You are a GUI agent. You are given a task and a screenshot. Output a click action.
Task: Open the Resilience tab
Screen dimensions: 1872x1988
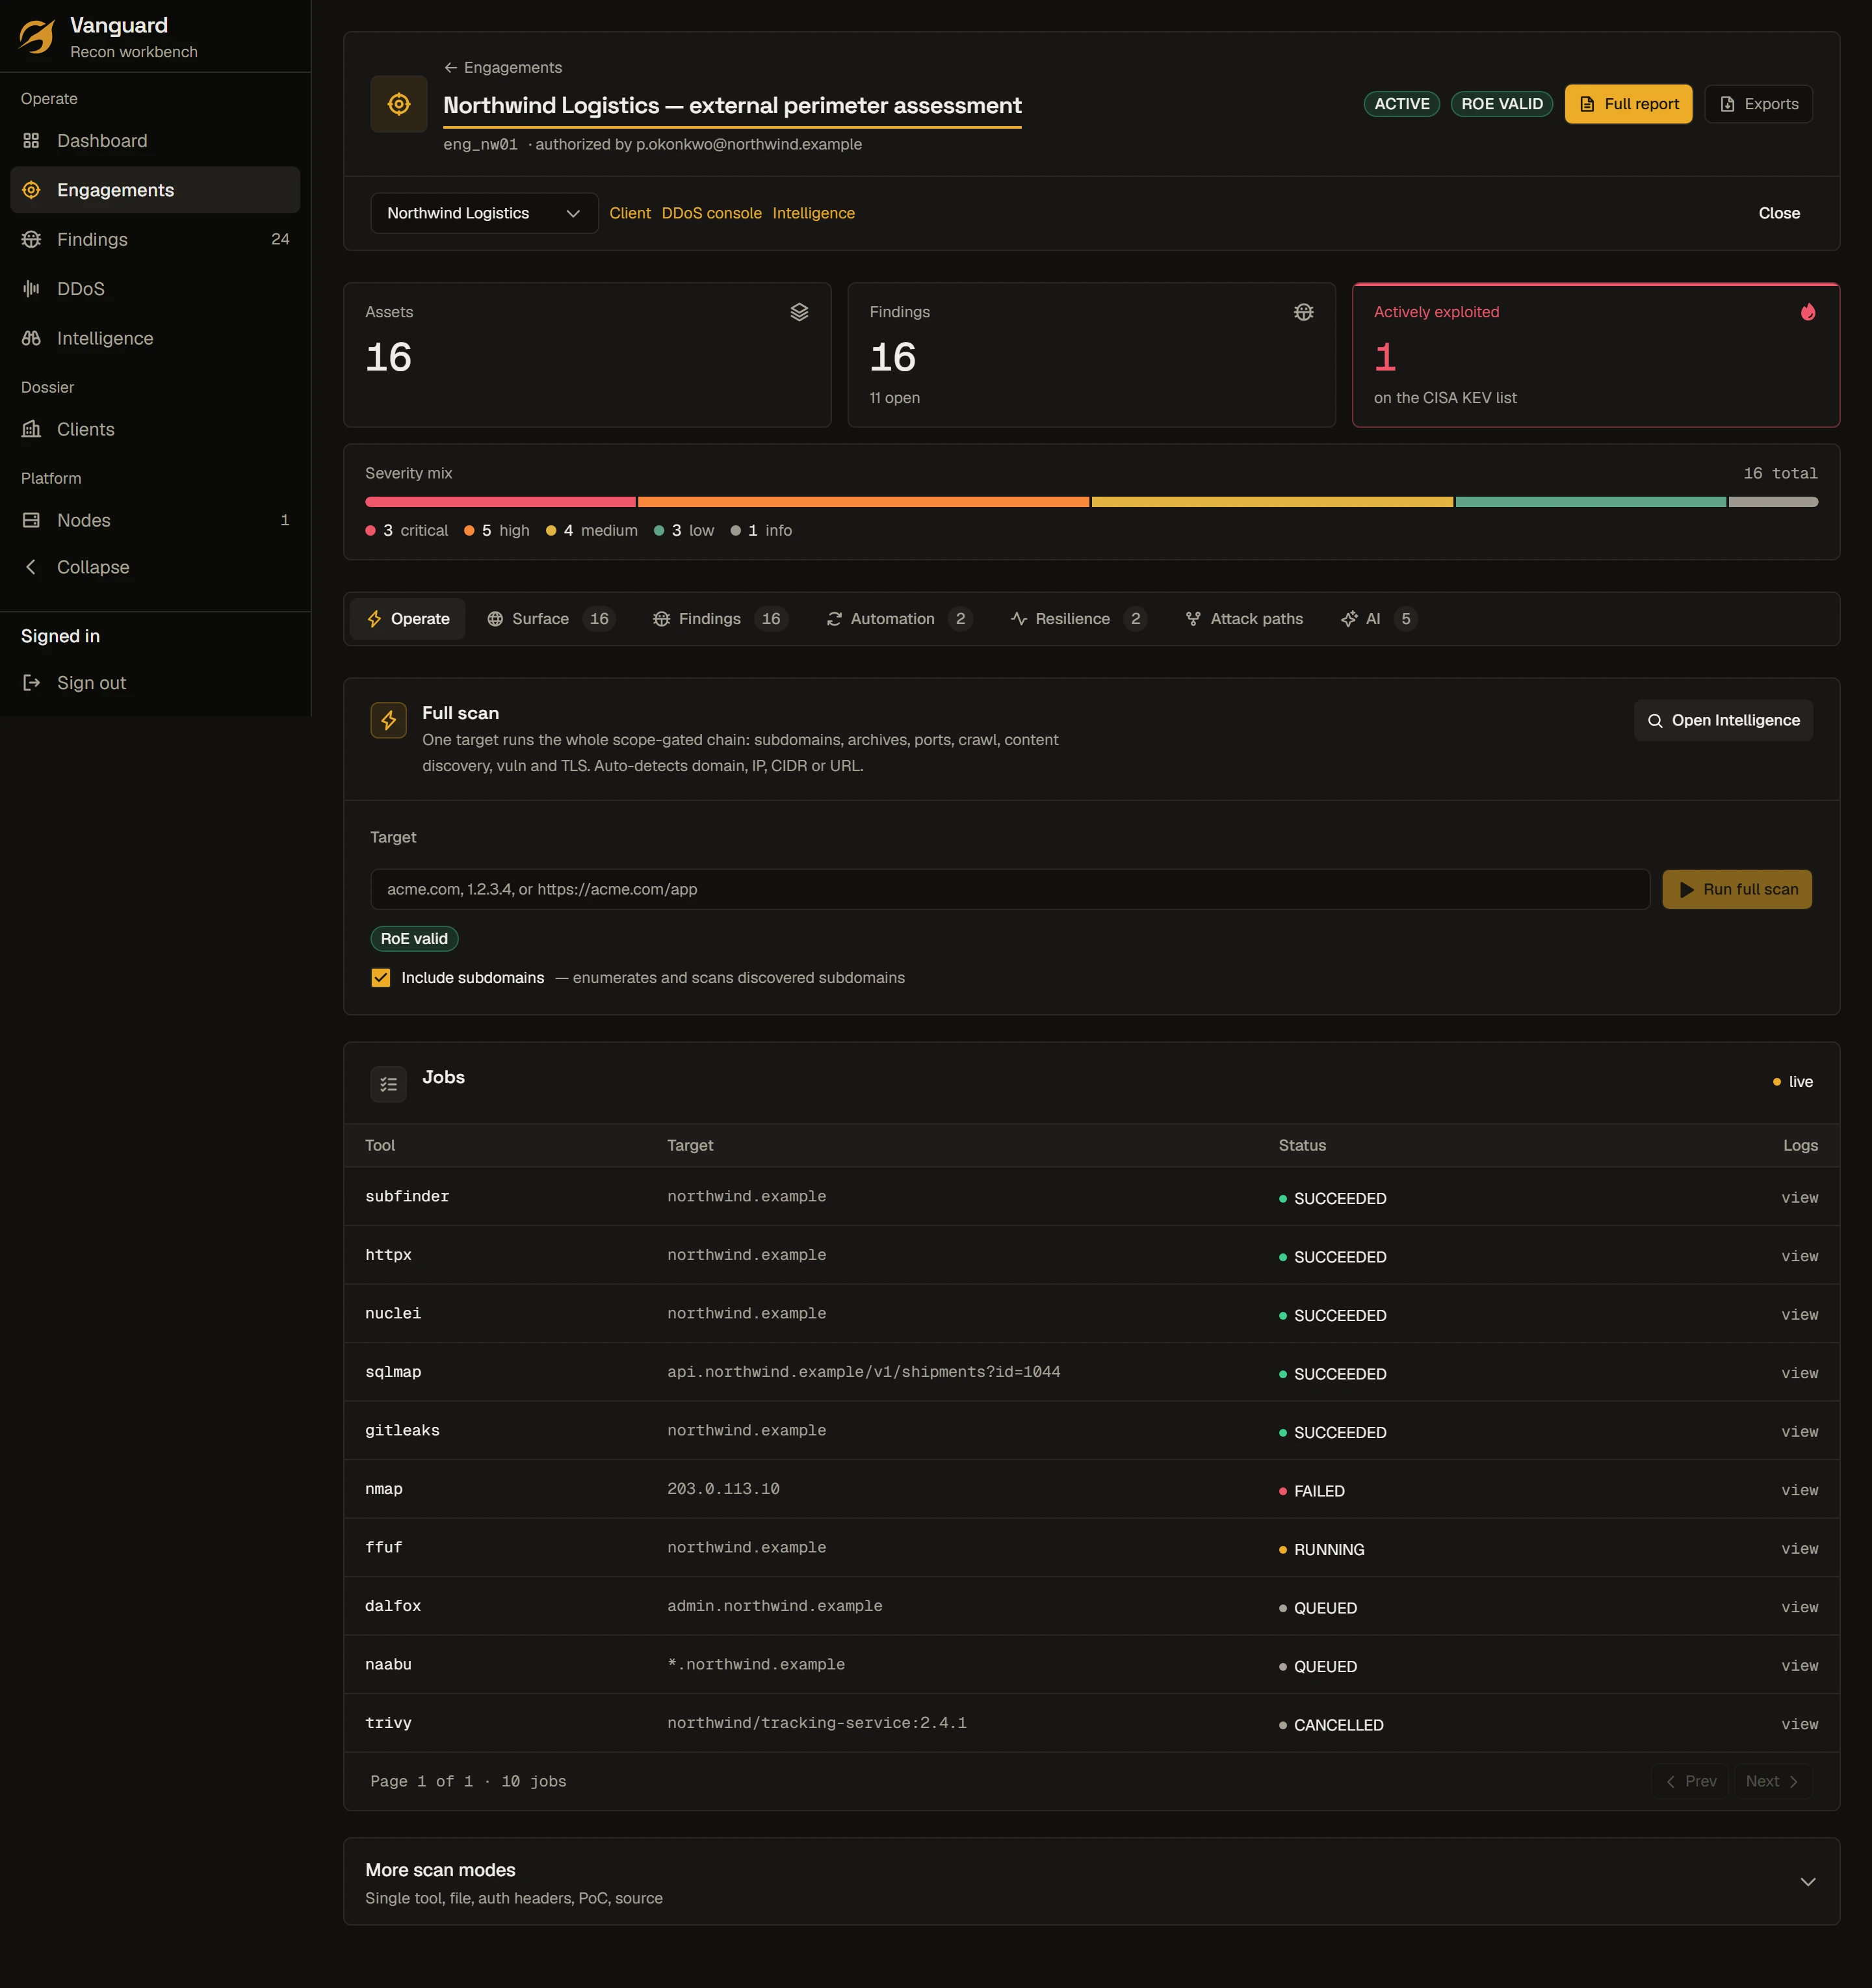(x=1078, y=619)
